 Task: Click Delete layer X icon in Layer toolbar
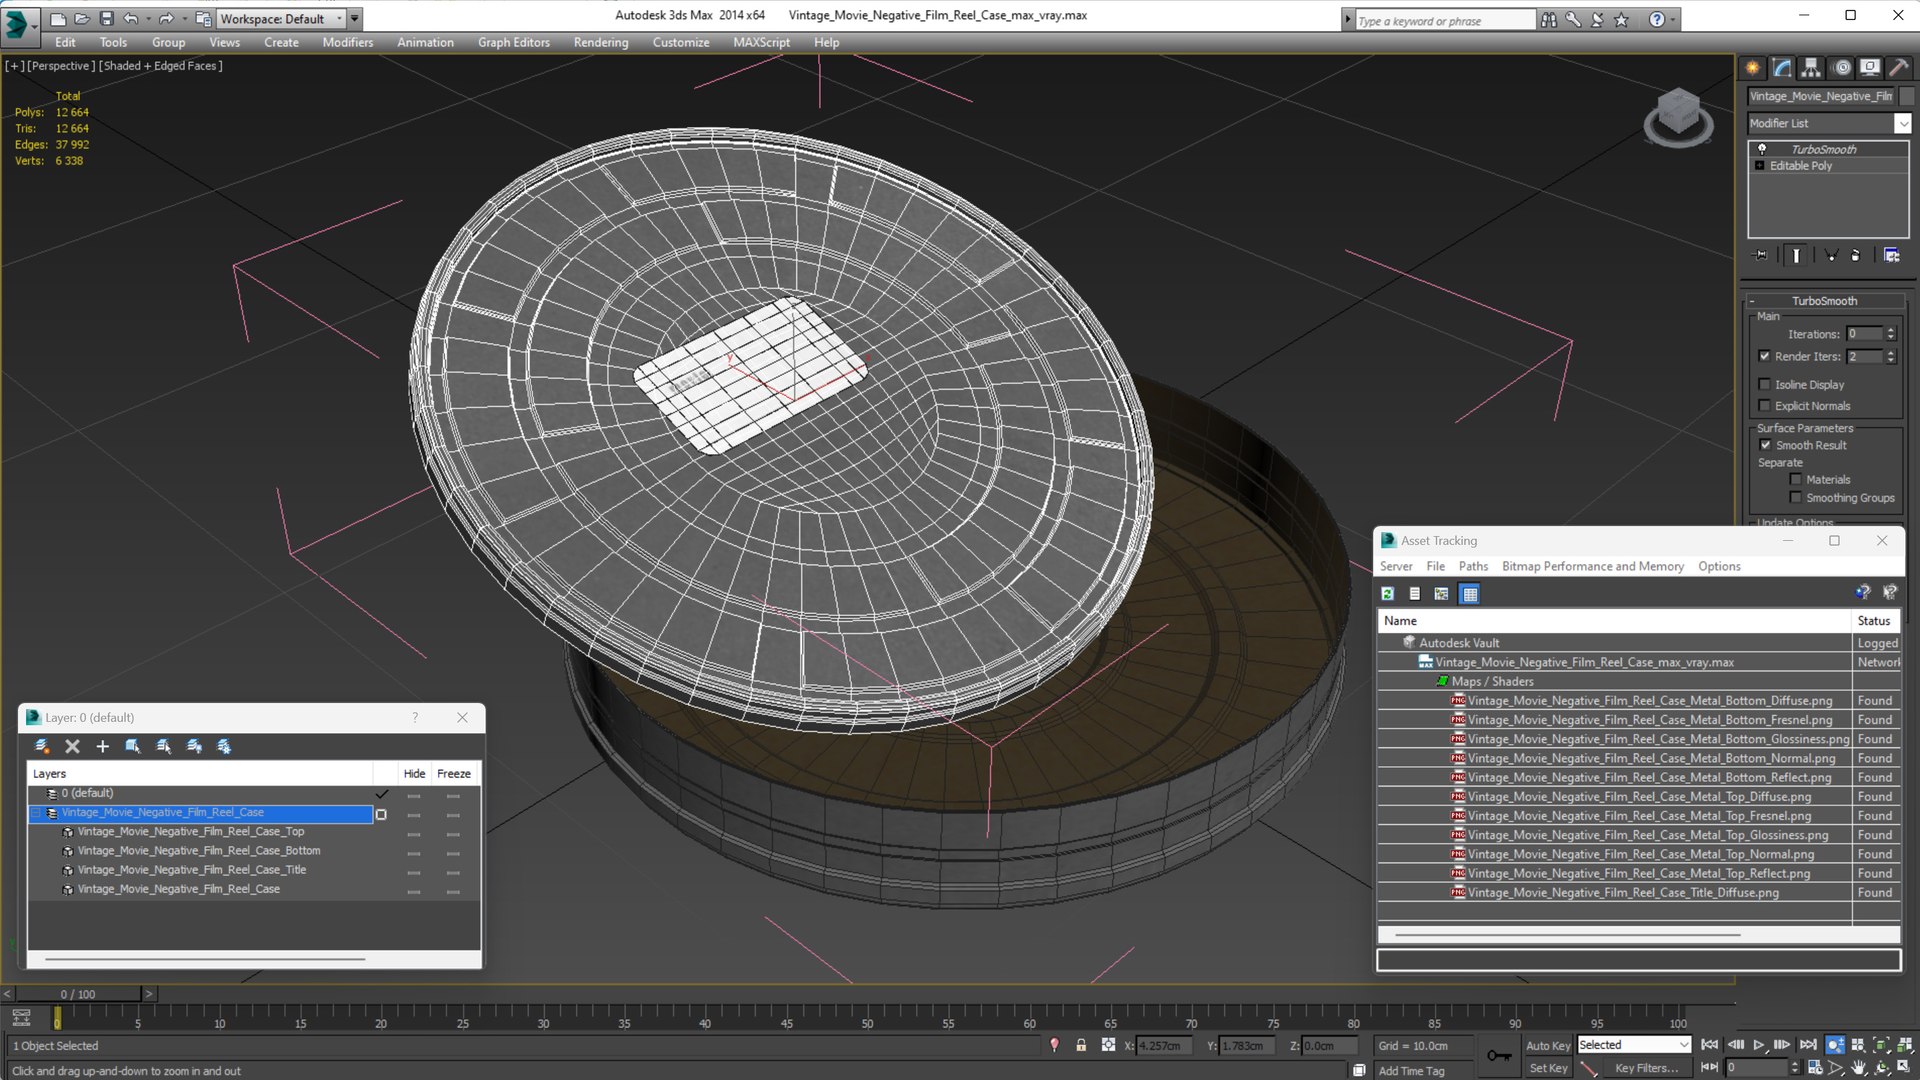(x=72, y=746)
